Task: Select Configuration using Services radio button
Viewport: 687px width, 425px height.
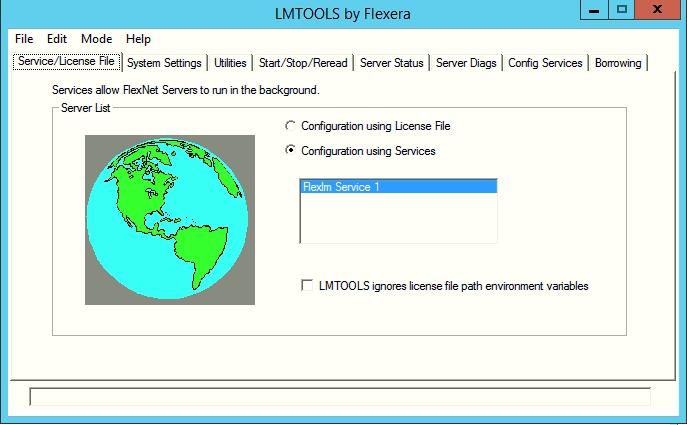Action: pos(291,151)
